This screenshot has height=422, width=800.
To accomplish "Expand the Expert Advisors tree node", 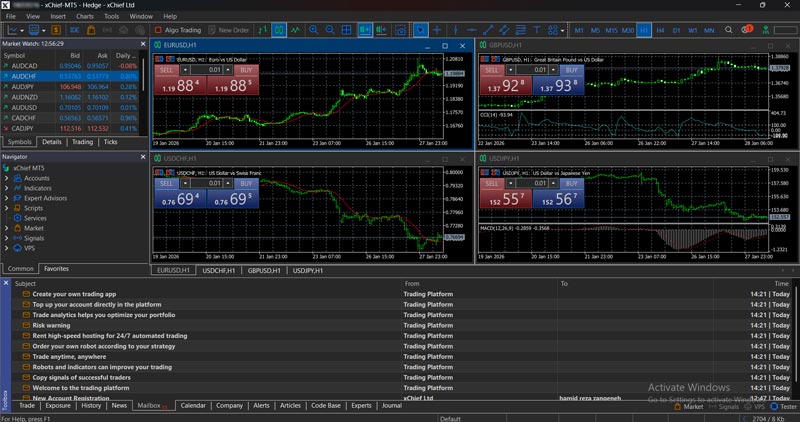I will (7, 198).
